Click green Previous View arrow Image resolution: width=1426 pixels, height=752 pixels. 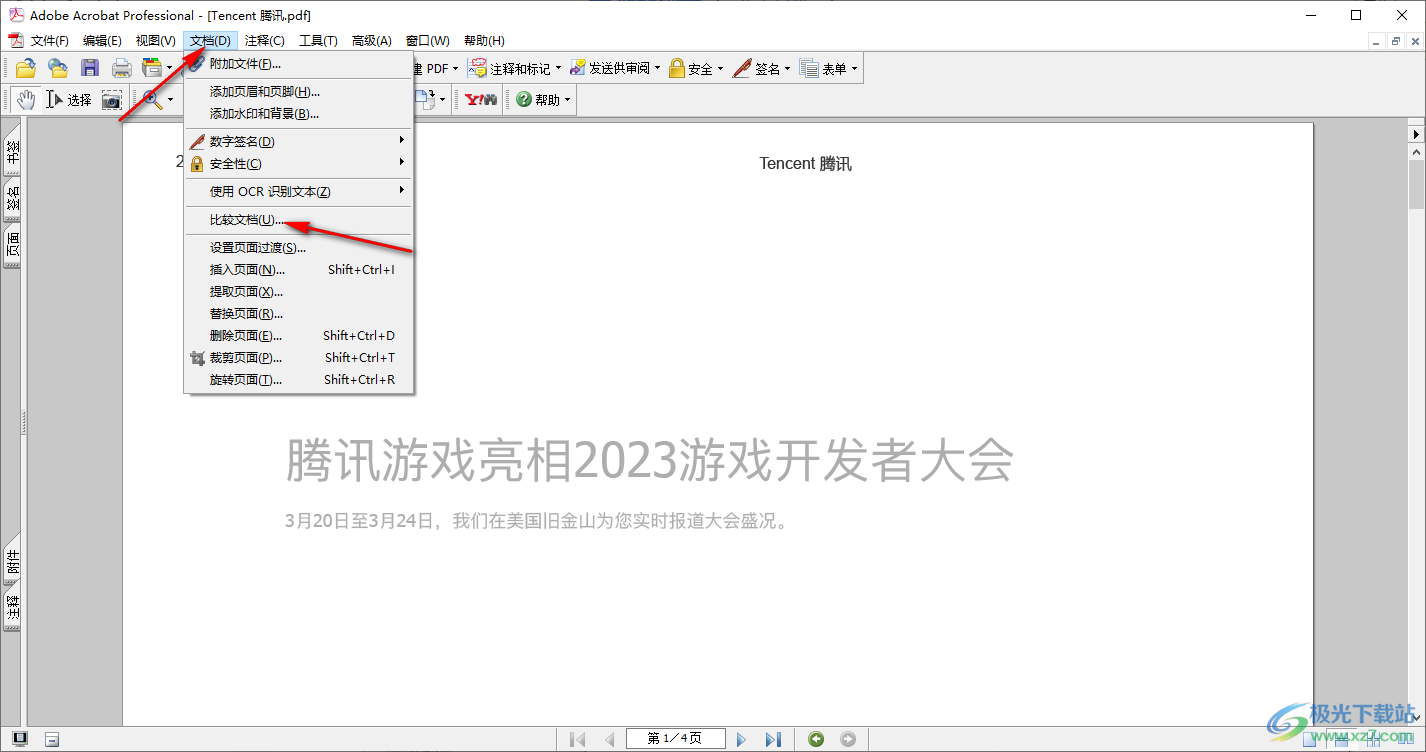coord(817,739)
